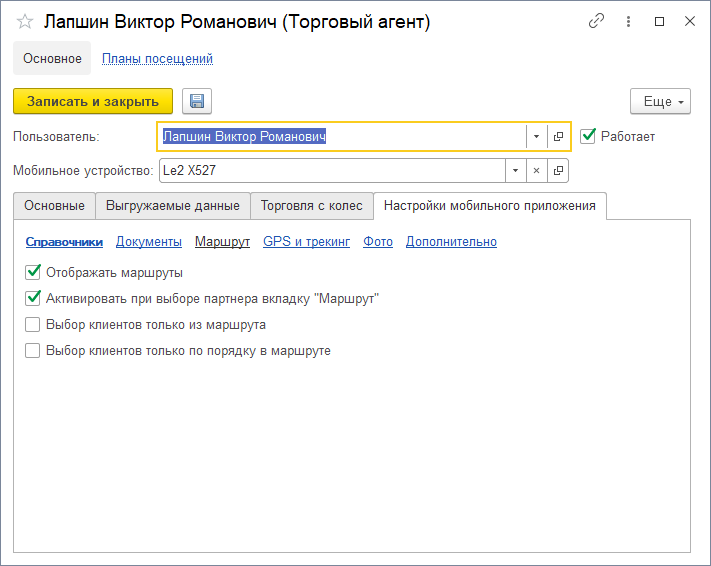Go to the GPS и трекинг section
711x566 pixels.
pyautogui.click(x=306, y=241)
